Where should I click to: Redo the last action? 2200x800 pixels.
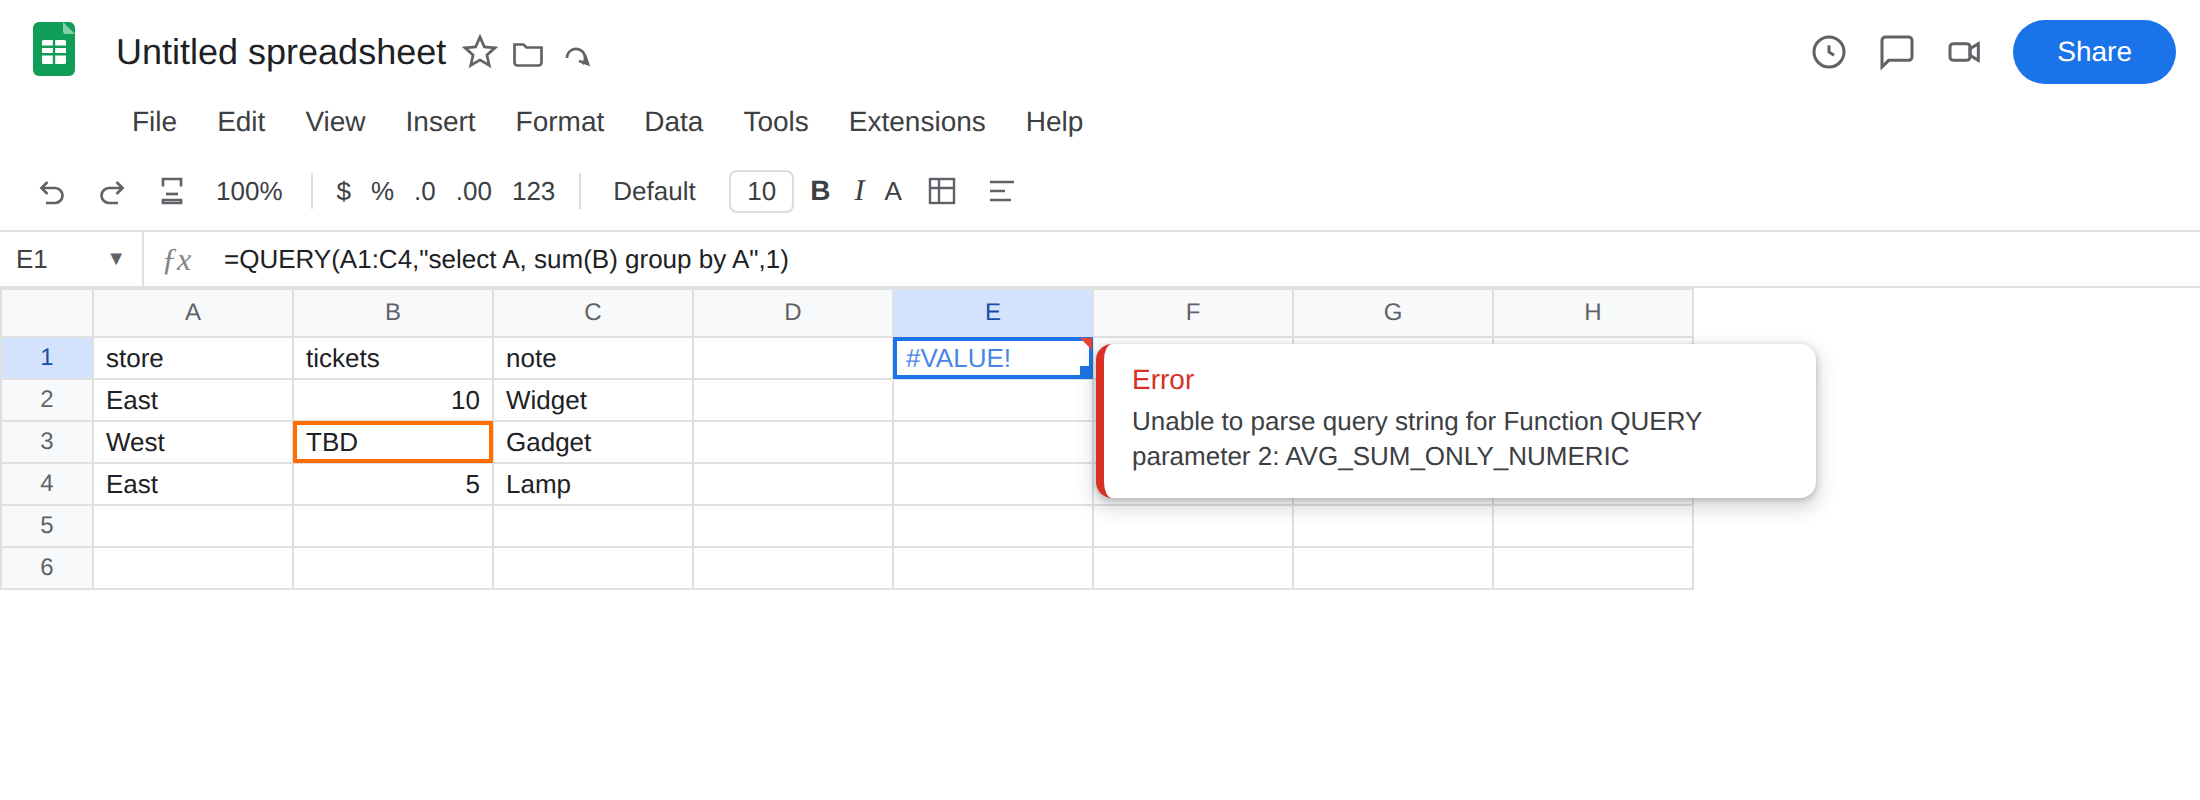click(112, 191)
